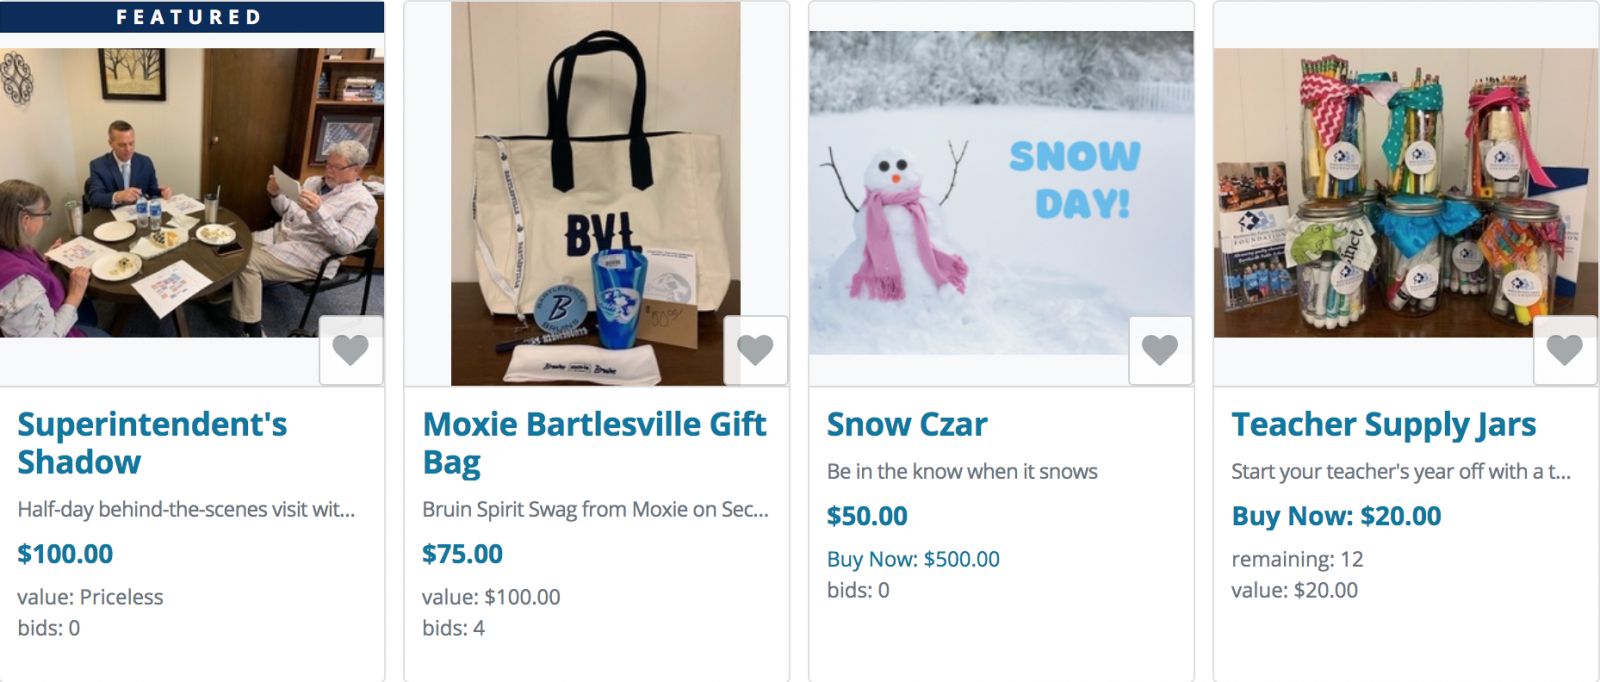
Task: View the Snow Day snowman image
Action: point(1001,192)
